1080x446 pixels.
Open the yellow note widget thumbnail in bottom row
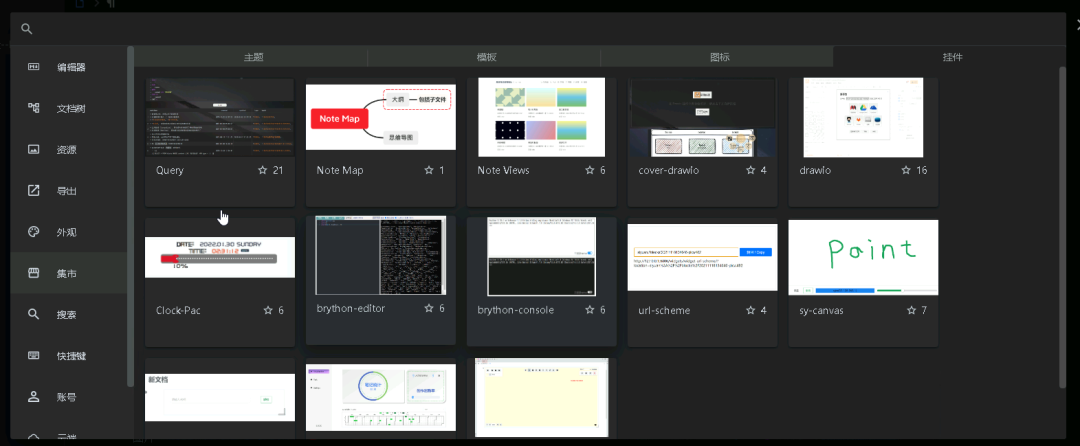541,398
